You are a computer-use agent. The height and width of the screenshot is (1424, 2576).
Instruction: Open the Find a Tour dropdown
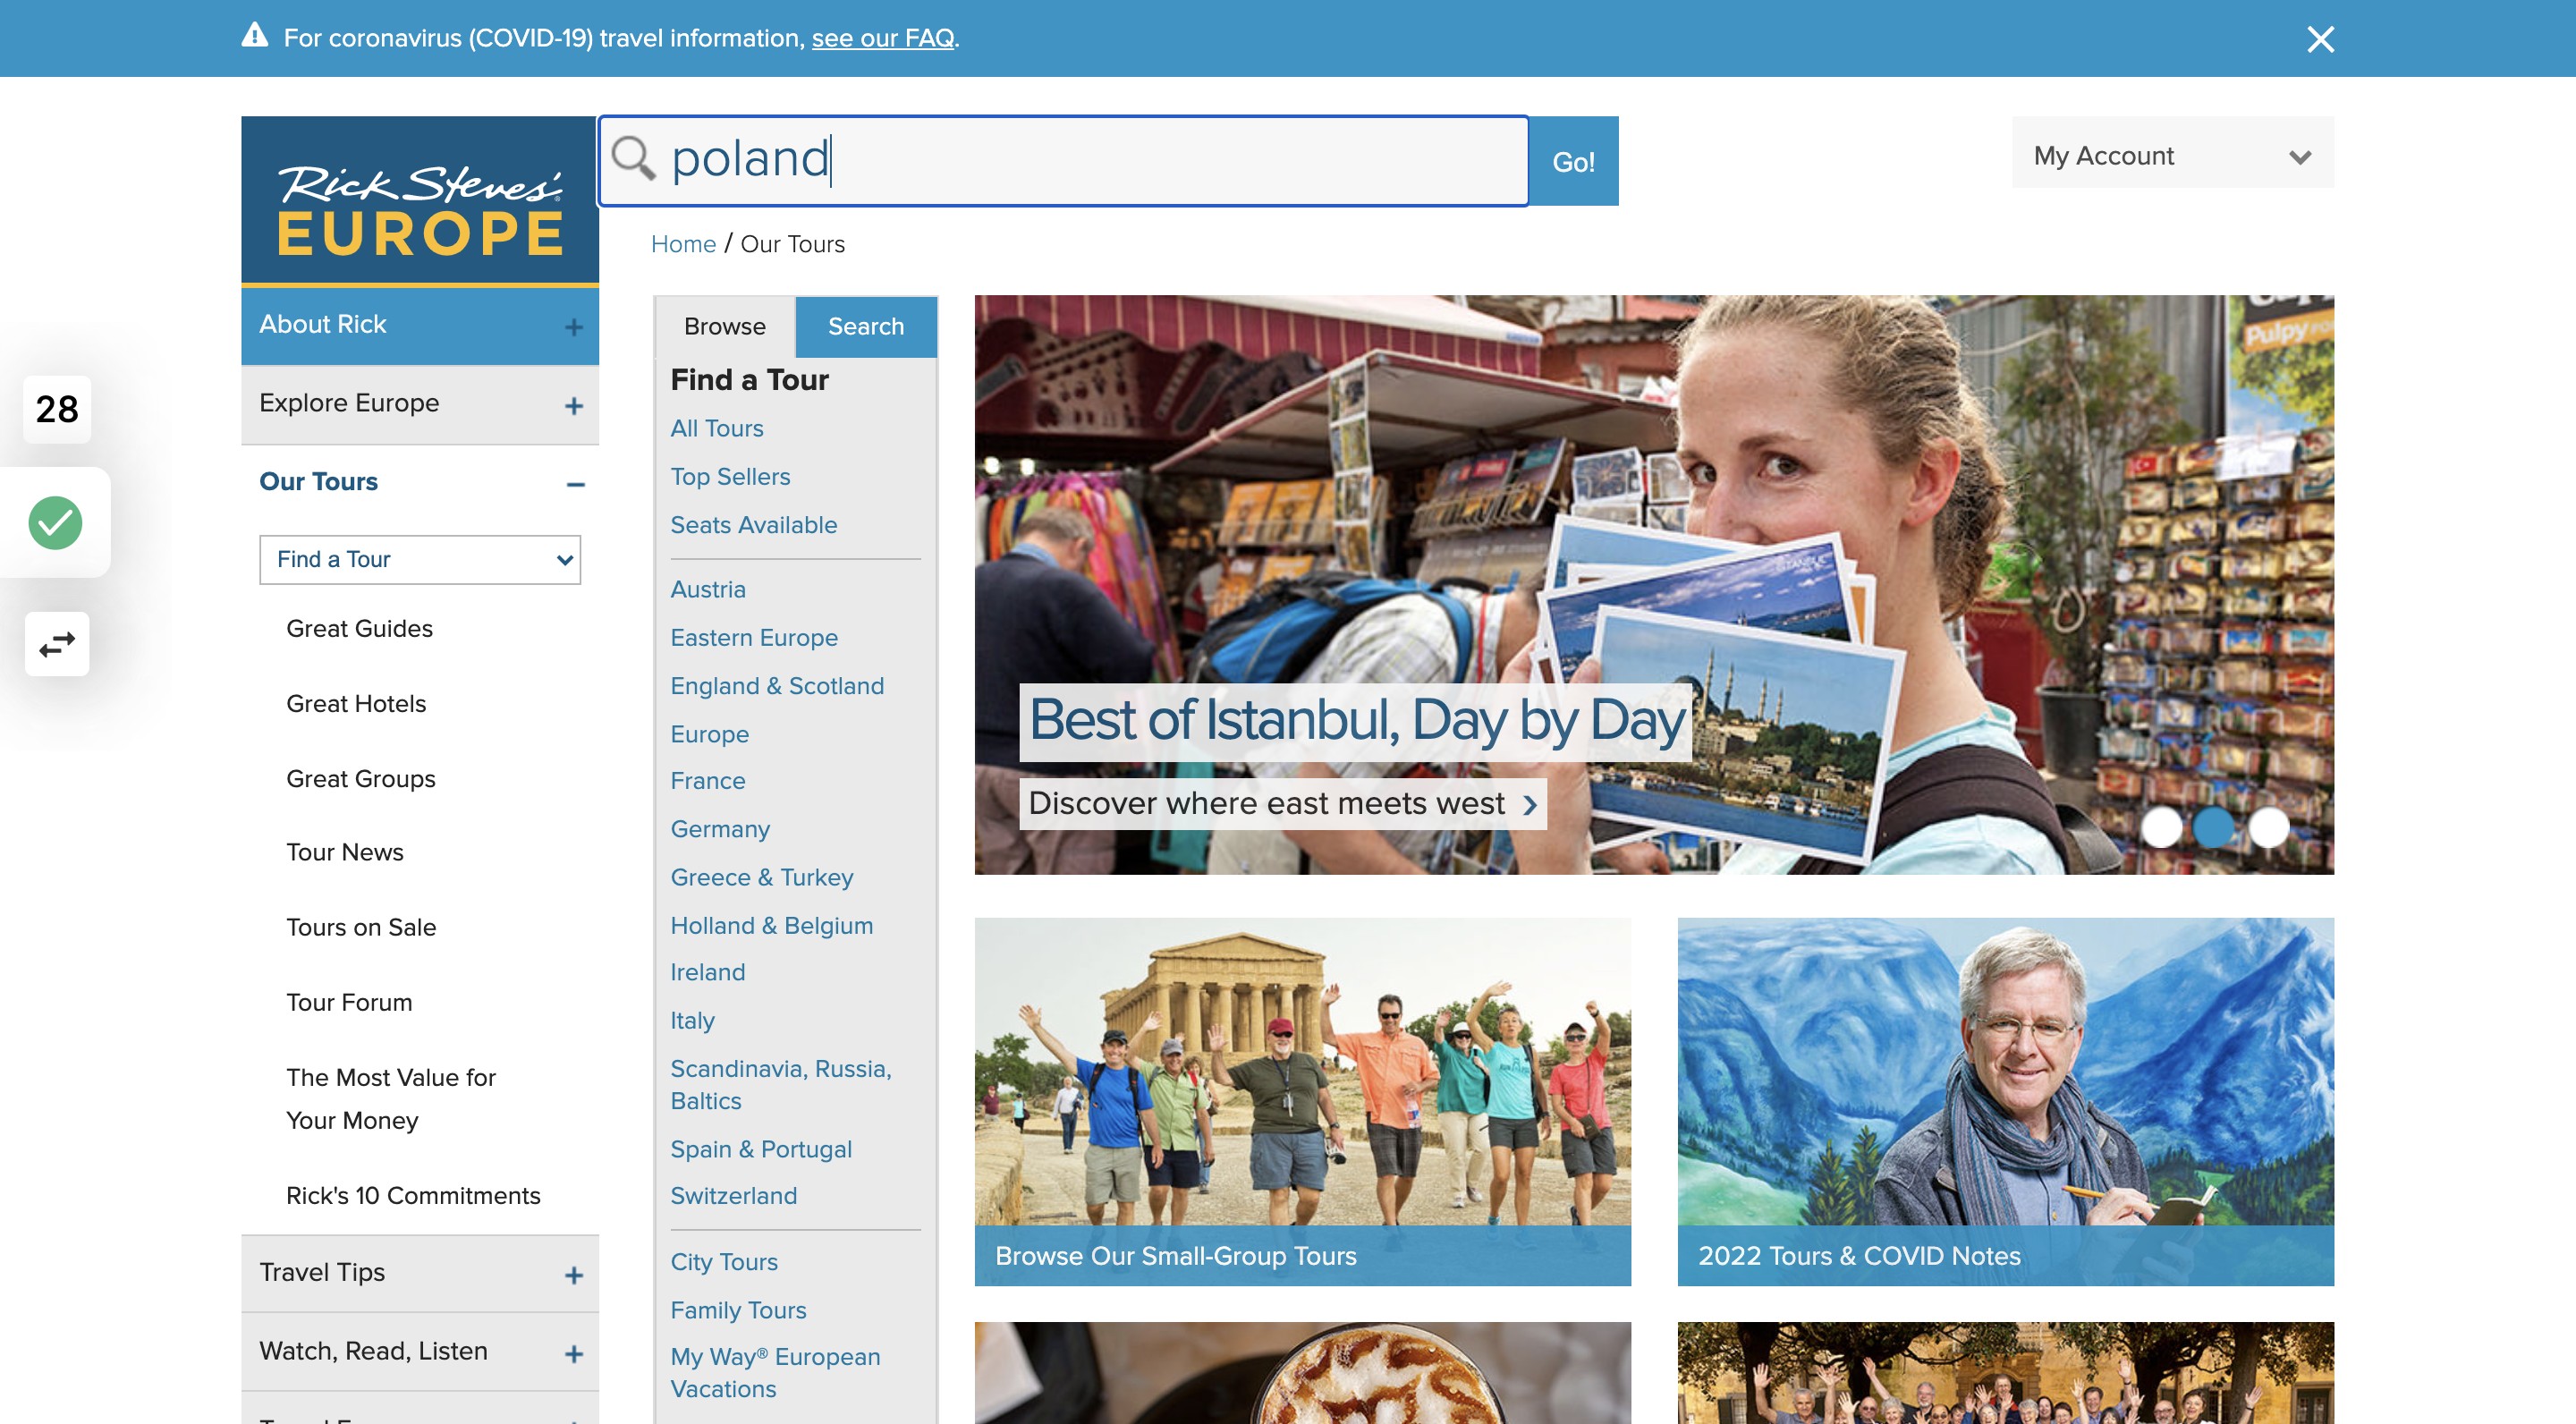pyautogui.click(x=420, y=559)
